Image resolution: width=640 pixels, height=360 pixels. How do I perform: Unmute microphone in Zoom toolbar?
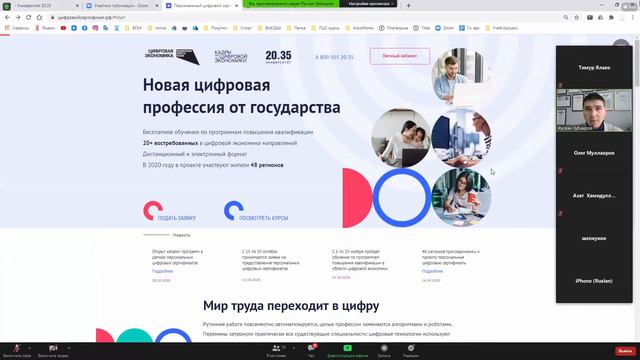16,350
